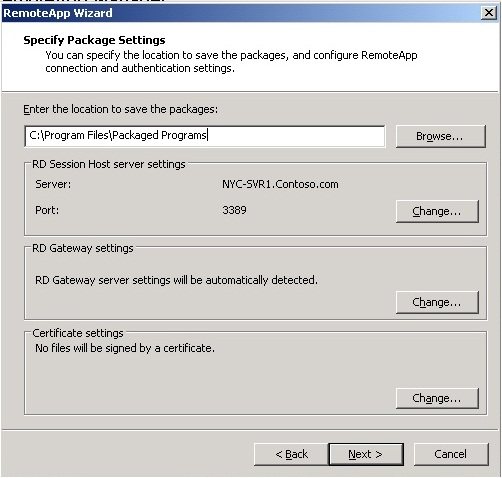
Task: Proceed with the Next > button
Action: pyautogui.click(x=366, y=454)
